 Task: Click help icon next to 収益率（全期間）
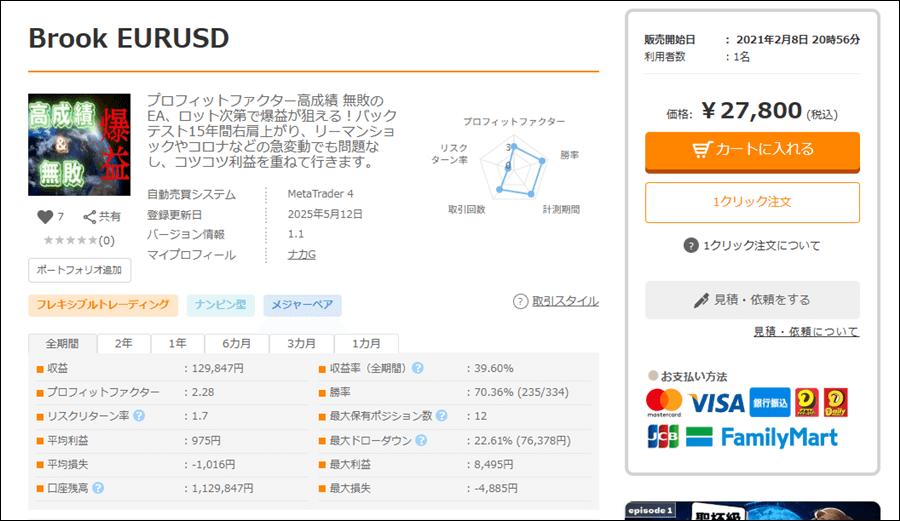tap(417, 368)
